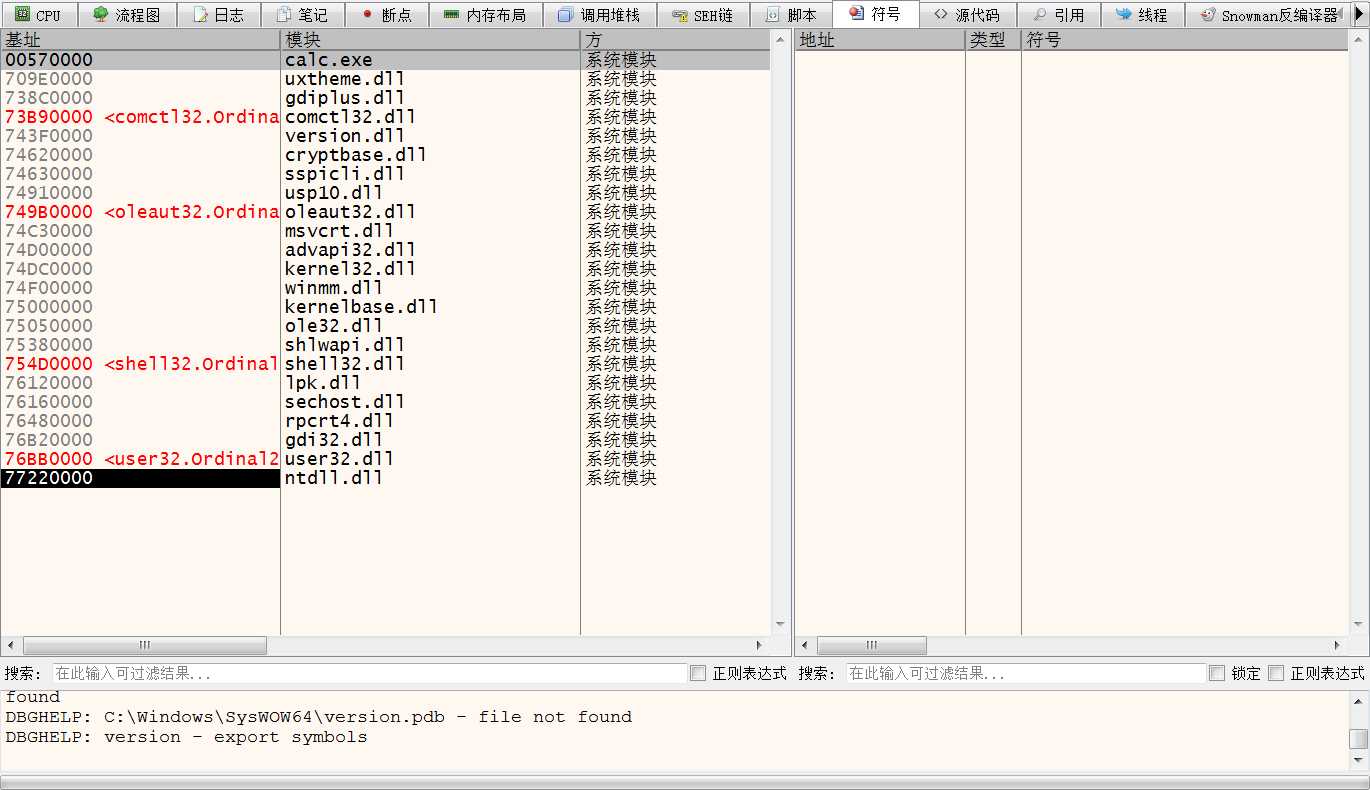Open the 源代码 source tab
The height and width of the screenshot is (790, 1370).
click(x=967, y=14)
